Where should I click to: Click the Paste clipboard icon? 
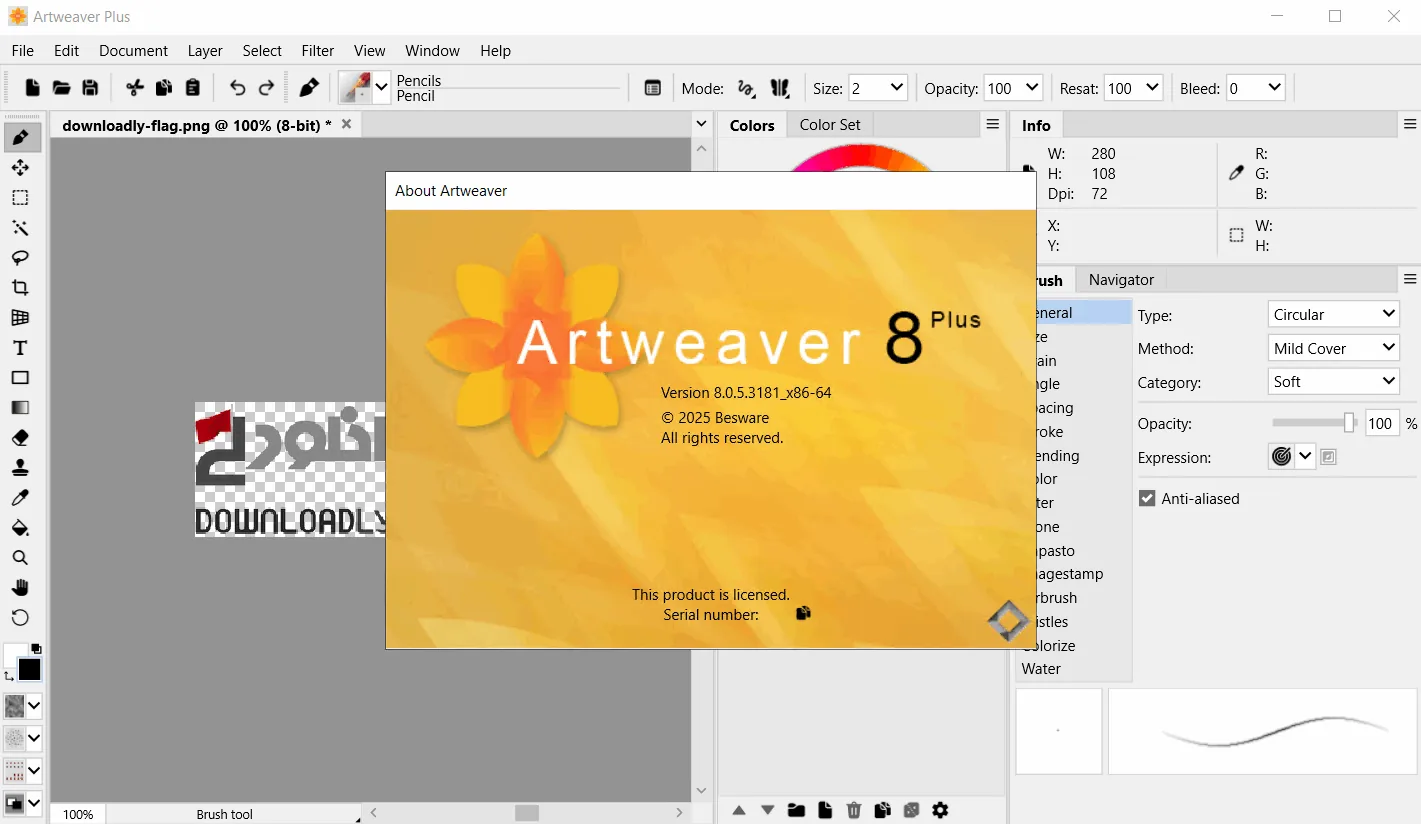pyautogui.click(x=193, y=88)
